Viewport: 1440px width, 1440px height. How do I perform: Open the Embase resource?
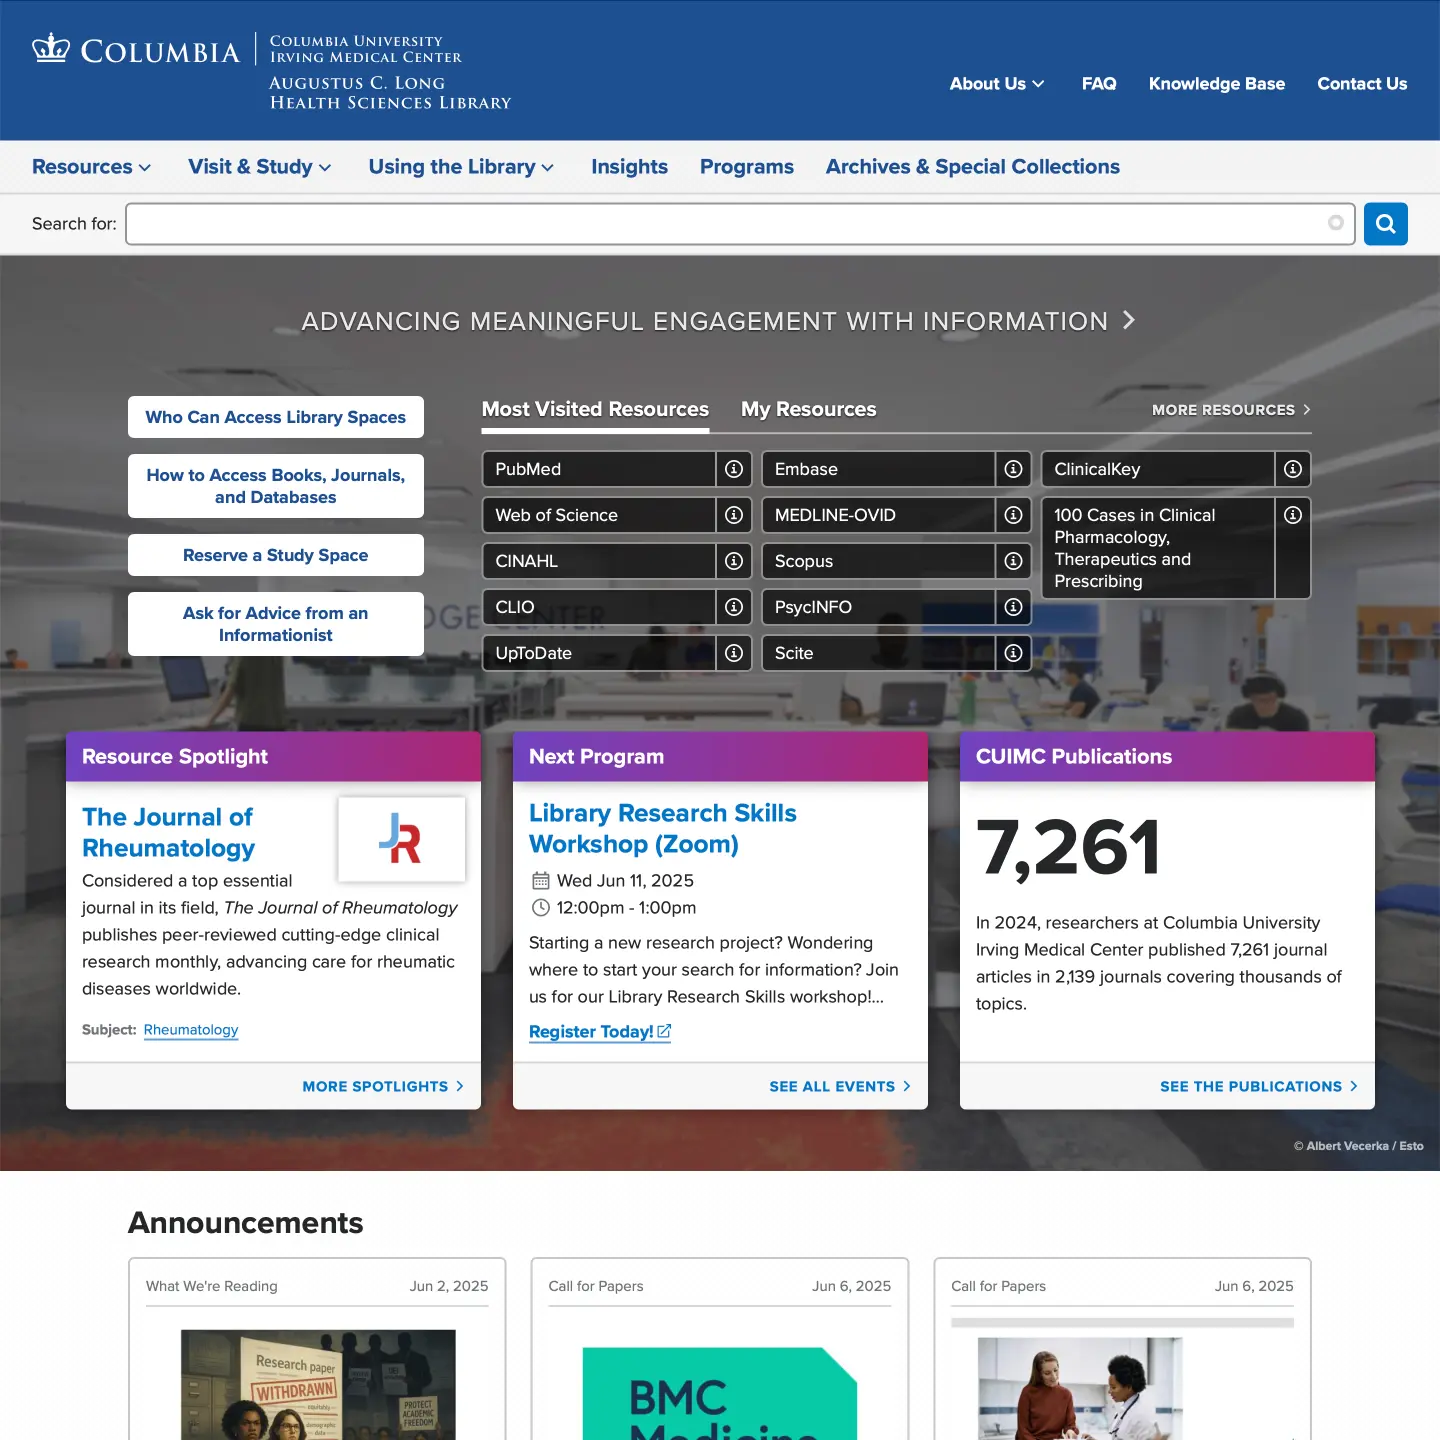[878, 469]
